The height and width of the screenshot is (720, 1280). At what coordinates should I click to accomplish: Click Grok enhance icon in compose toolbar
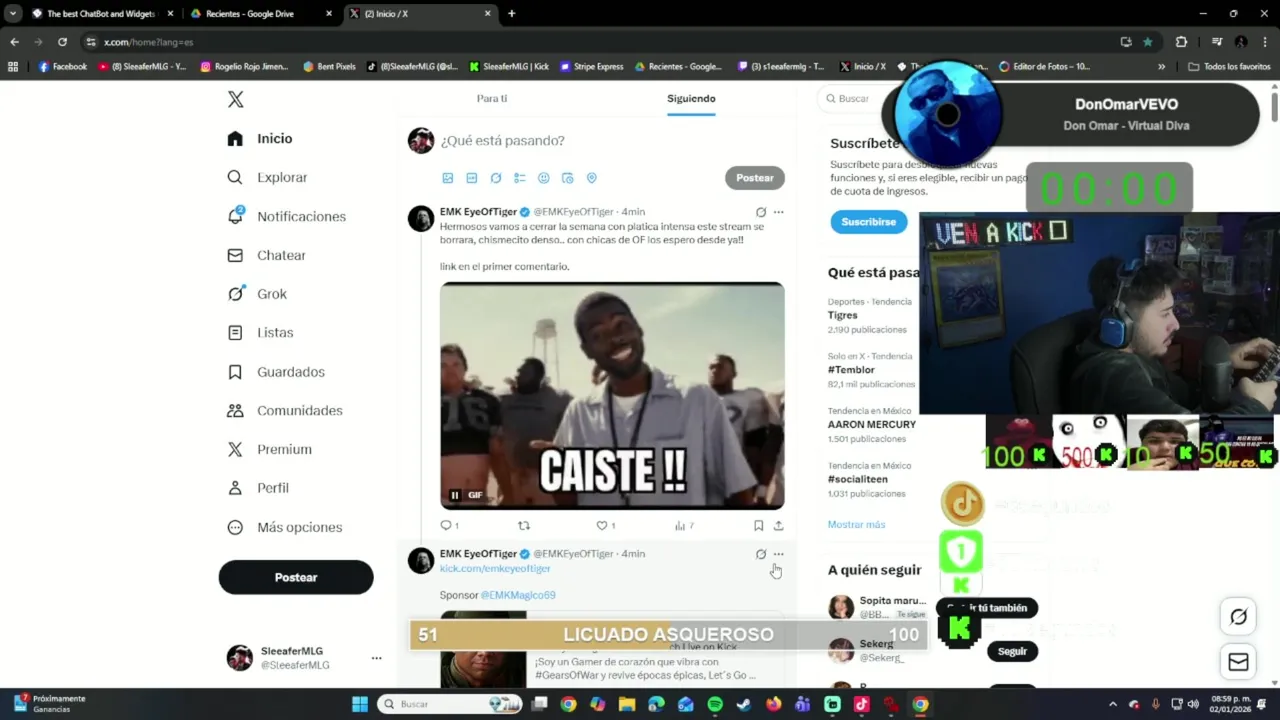[496, 178]
